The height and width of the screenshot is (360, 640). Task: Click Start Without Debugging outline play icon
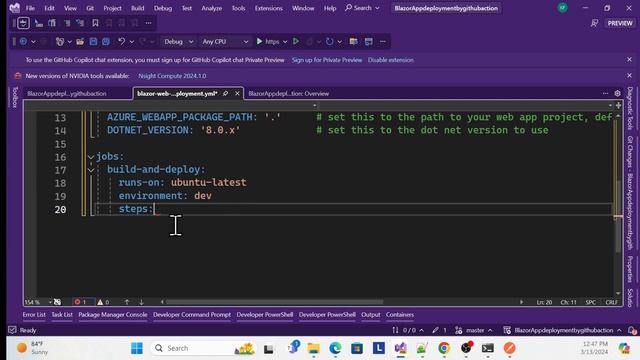tap(296, 41)
